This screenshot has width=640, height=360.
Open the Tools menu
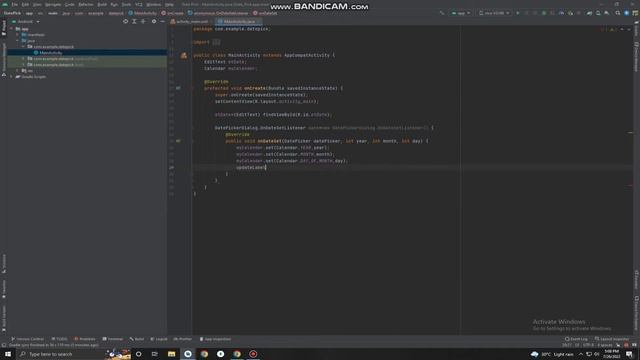click(126, 4)
